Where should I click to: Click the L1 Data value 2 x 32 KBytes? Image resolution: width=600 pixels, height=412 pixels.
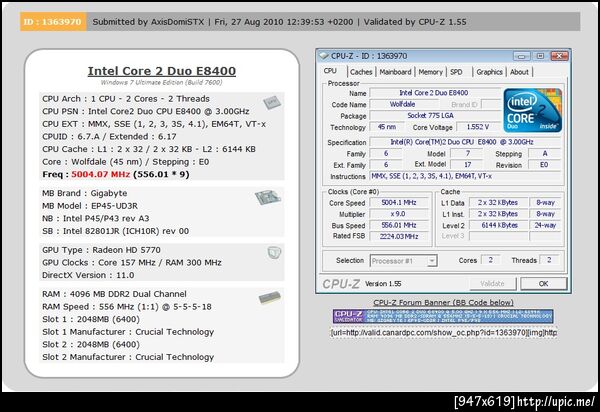coord(498,202)
